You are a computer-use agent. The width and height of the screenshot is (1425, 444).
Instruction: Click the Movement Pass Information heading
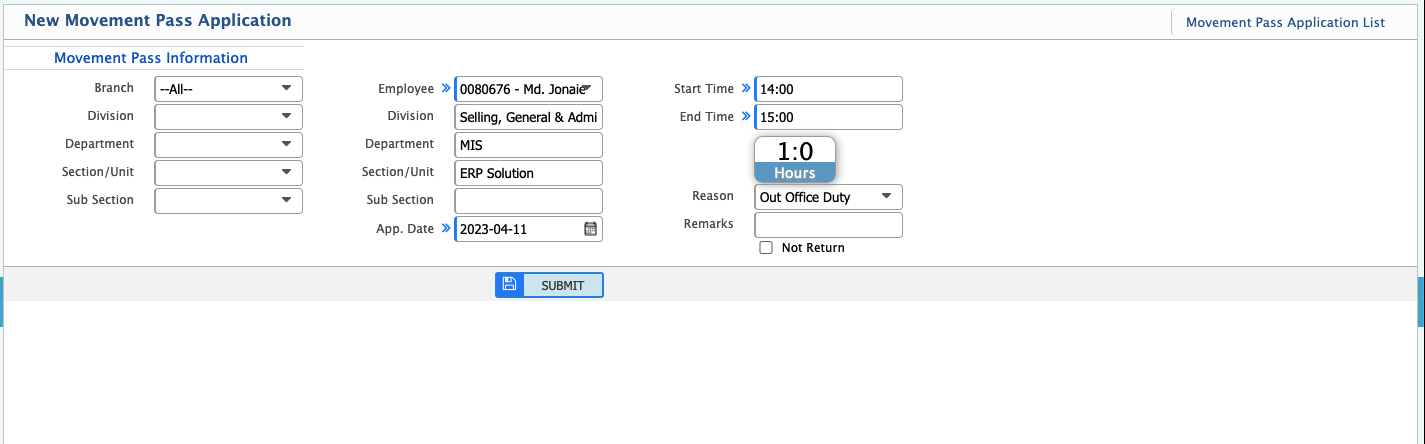(x=151, y=58)
